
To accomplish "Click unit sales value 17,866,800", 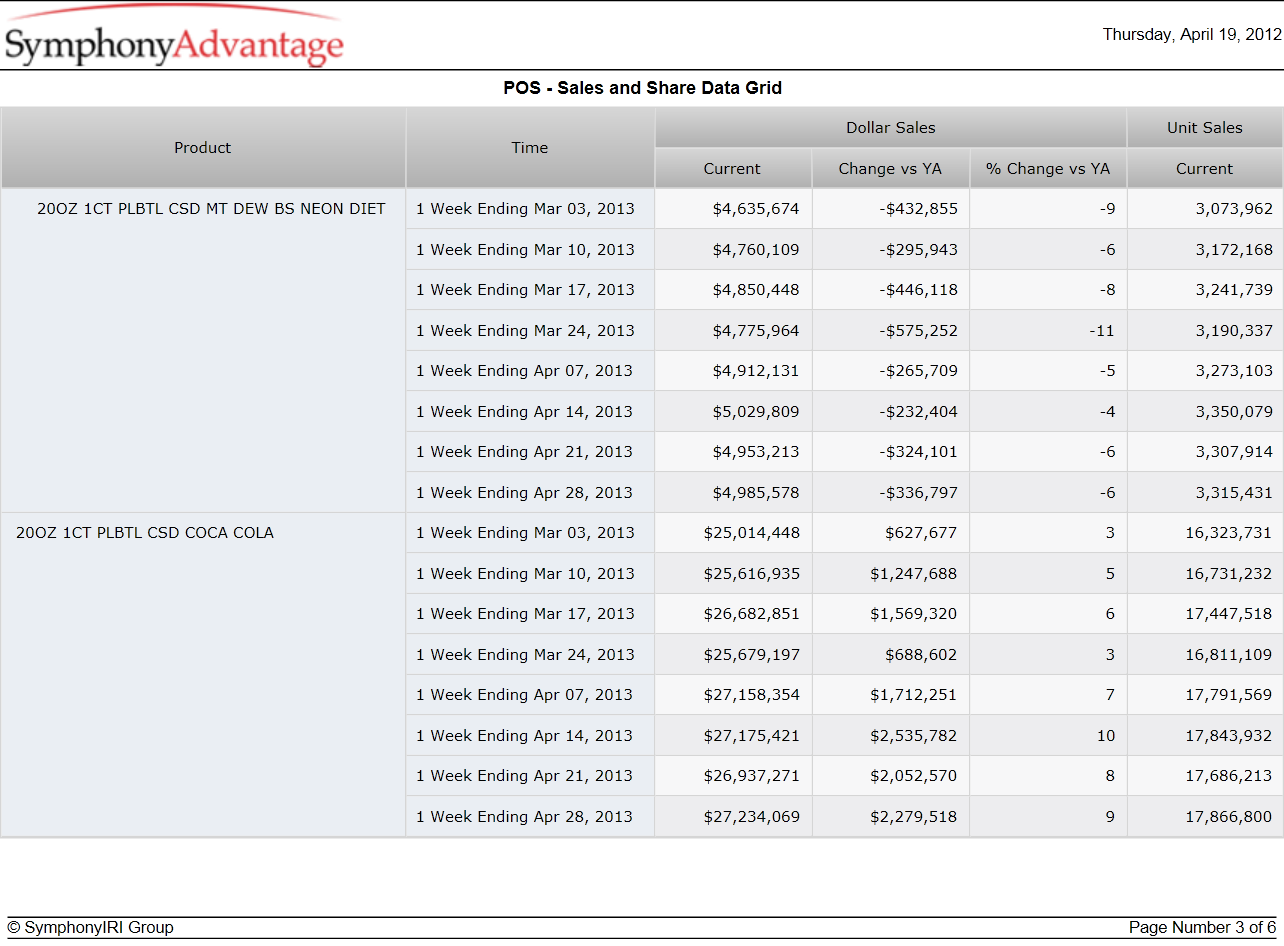I will (x=1229, y=817).
